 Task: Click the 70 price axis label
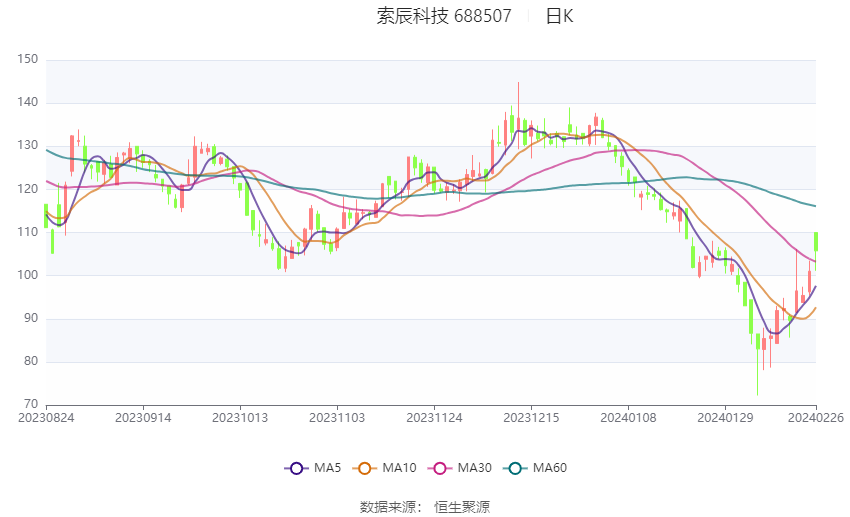click(31, 404)
